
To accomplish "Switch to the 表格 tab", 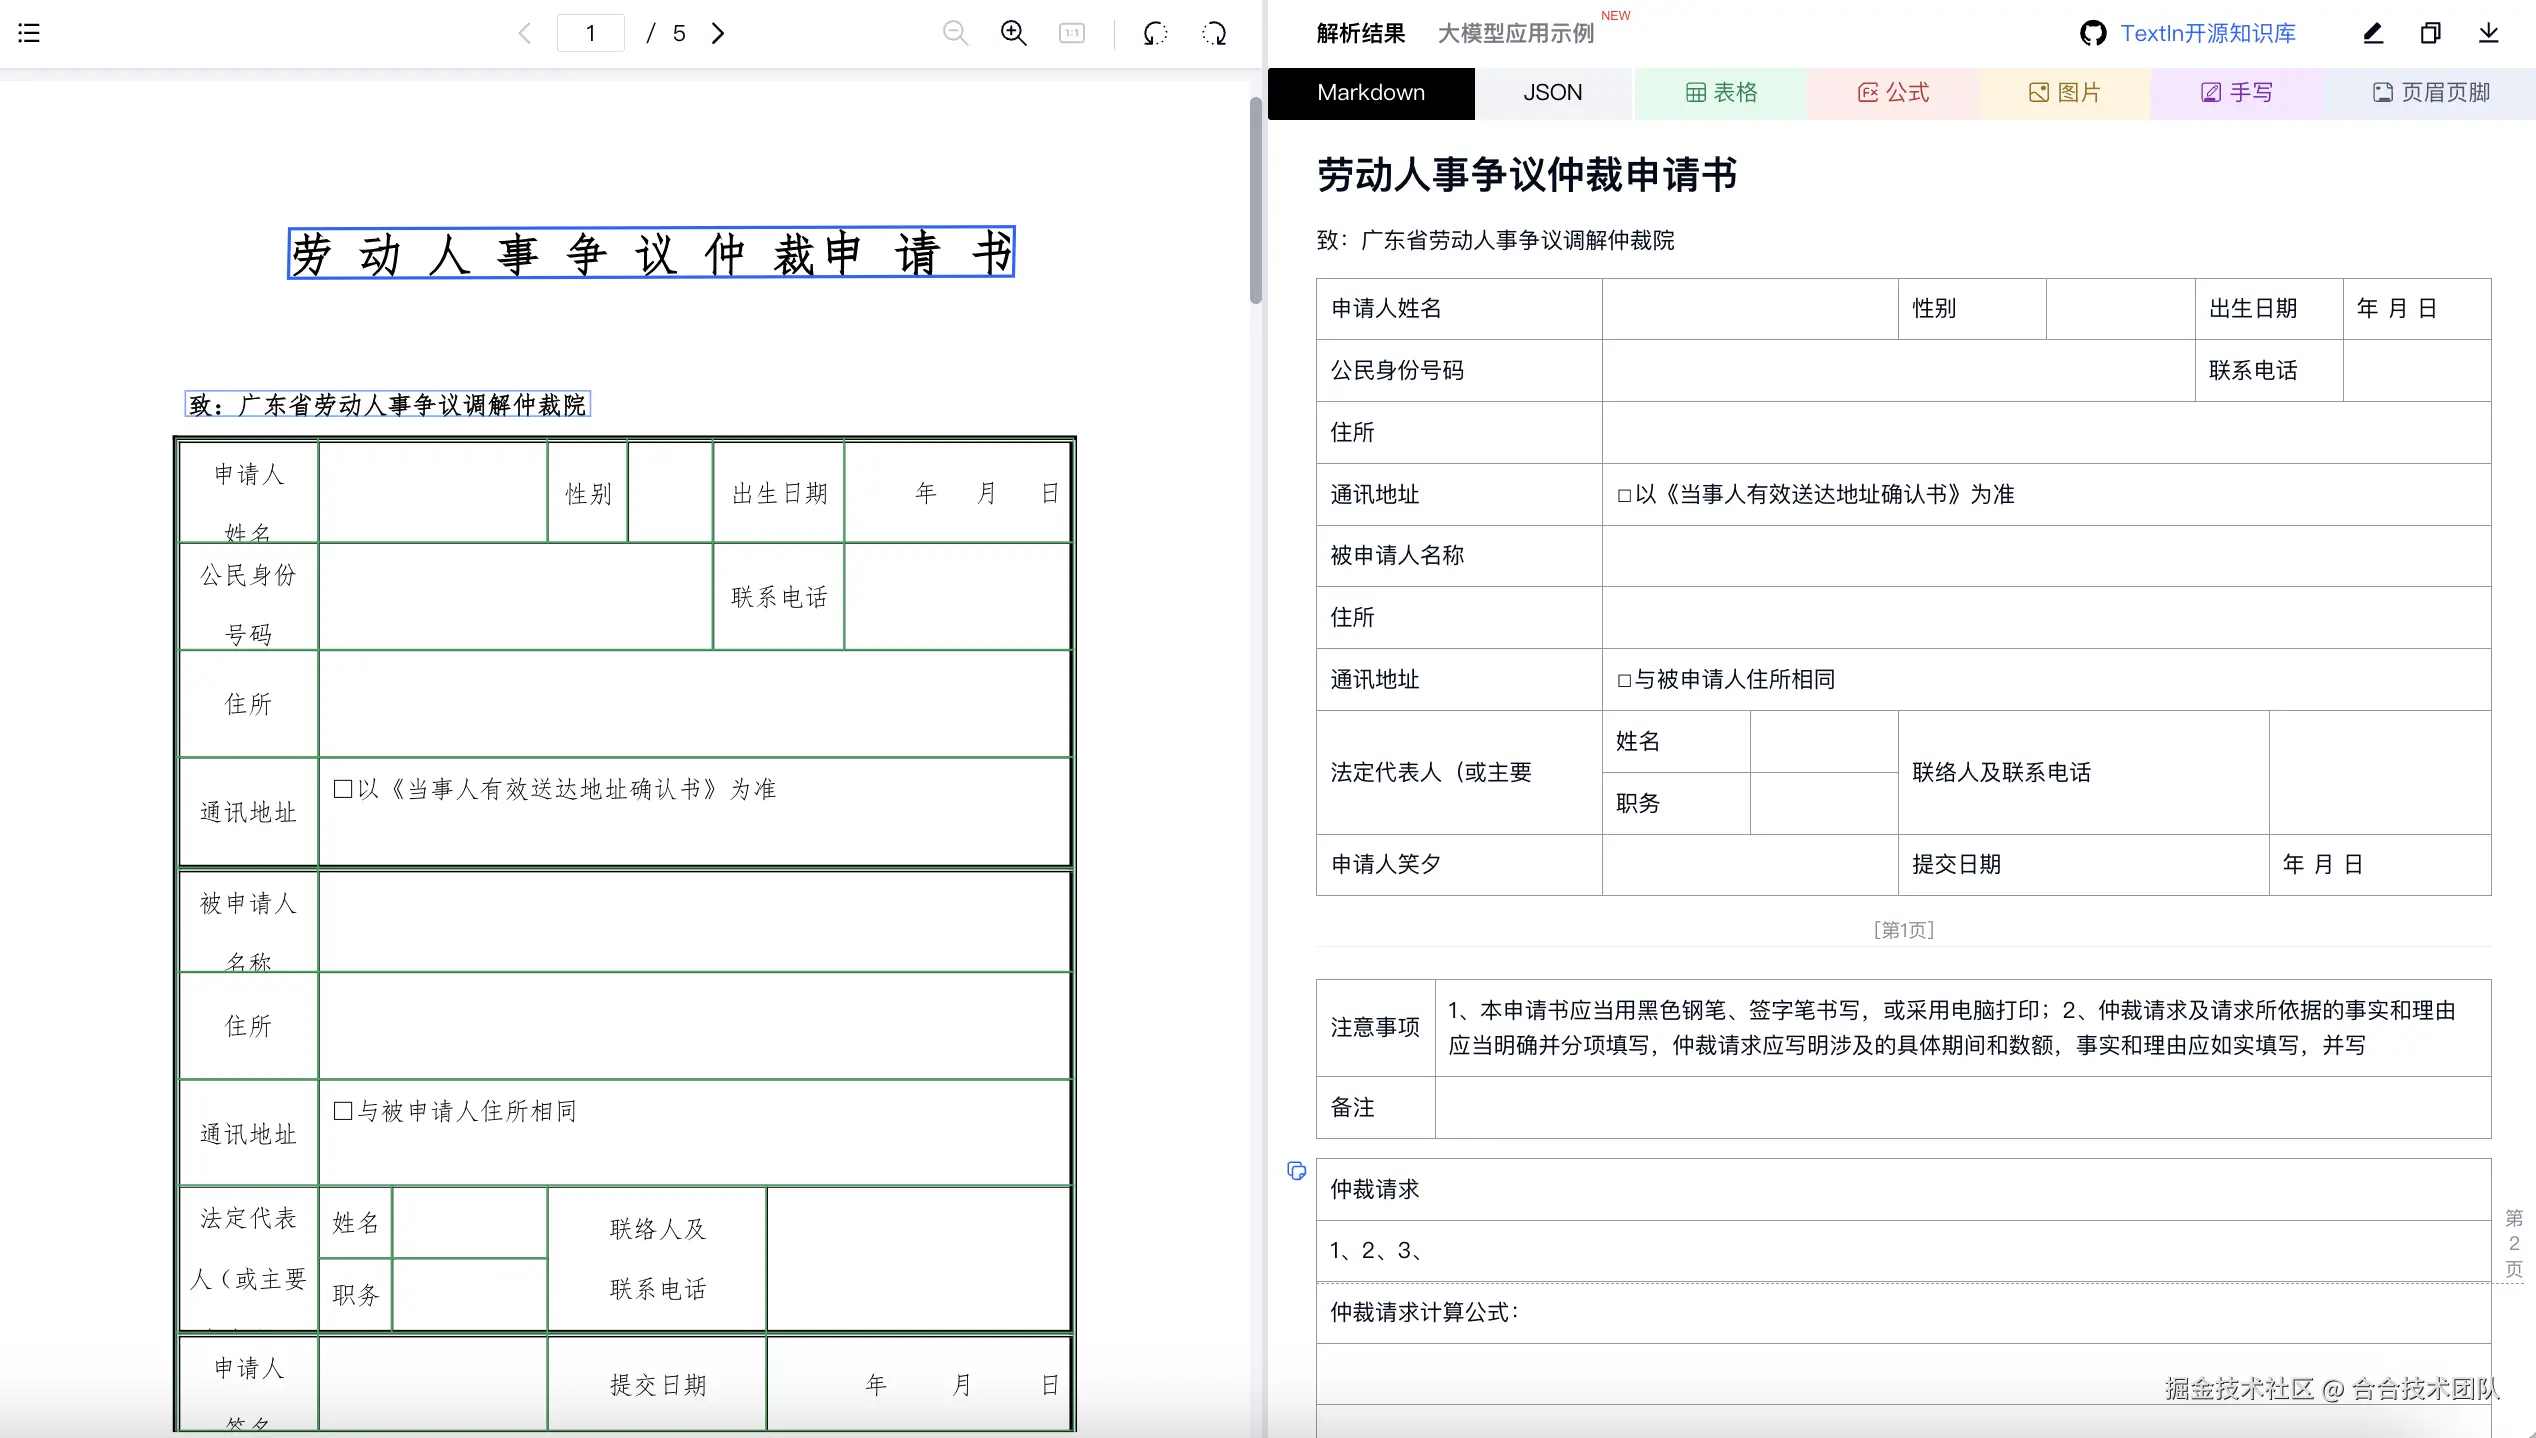I will coord(1720,93).
